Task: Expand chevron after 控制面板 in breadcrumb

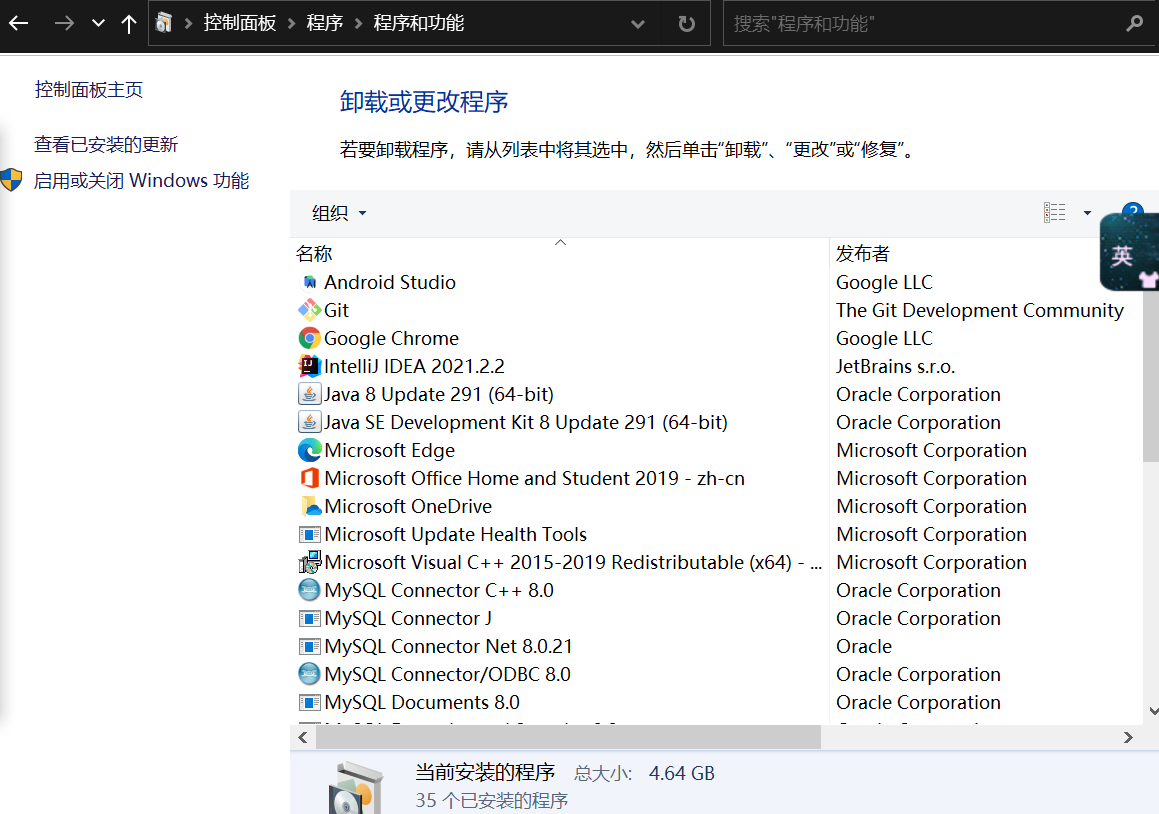Action: [x=291, y=24]
